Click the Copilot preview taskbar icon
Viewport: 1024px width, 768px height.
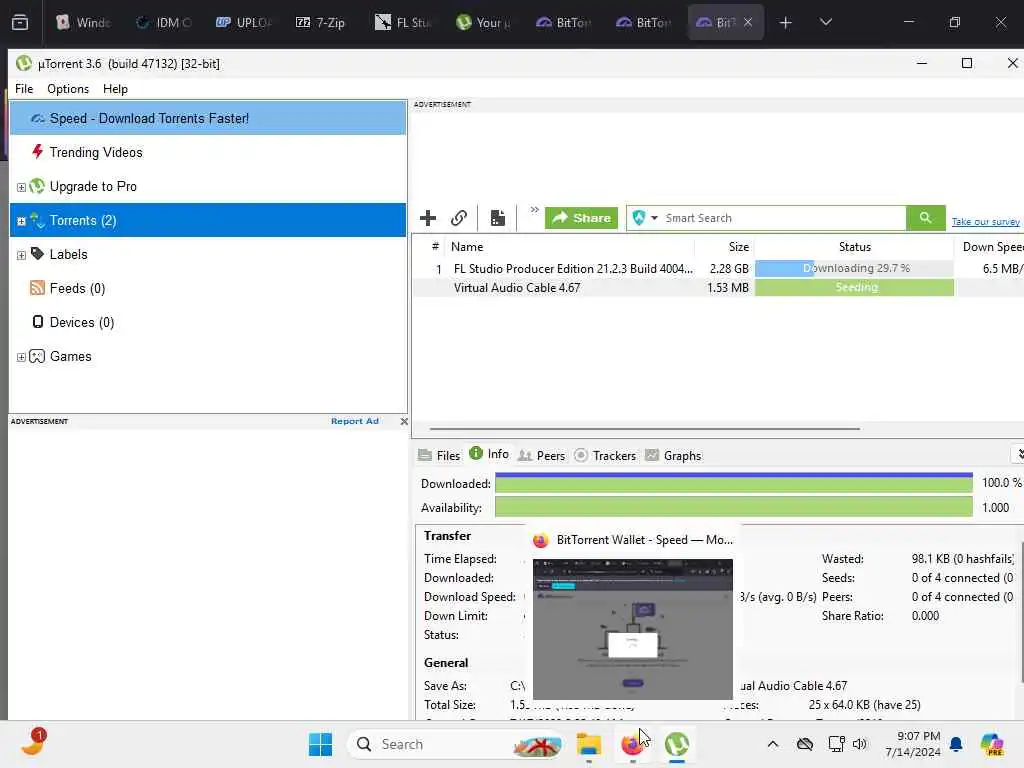point(992,744)
